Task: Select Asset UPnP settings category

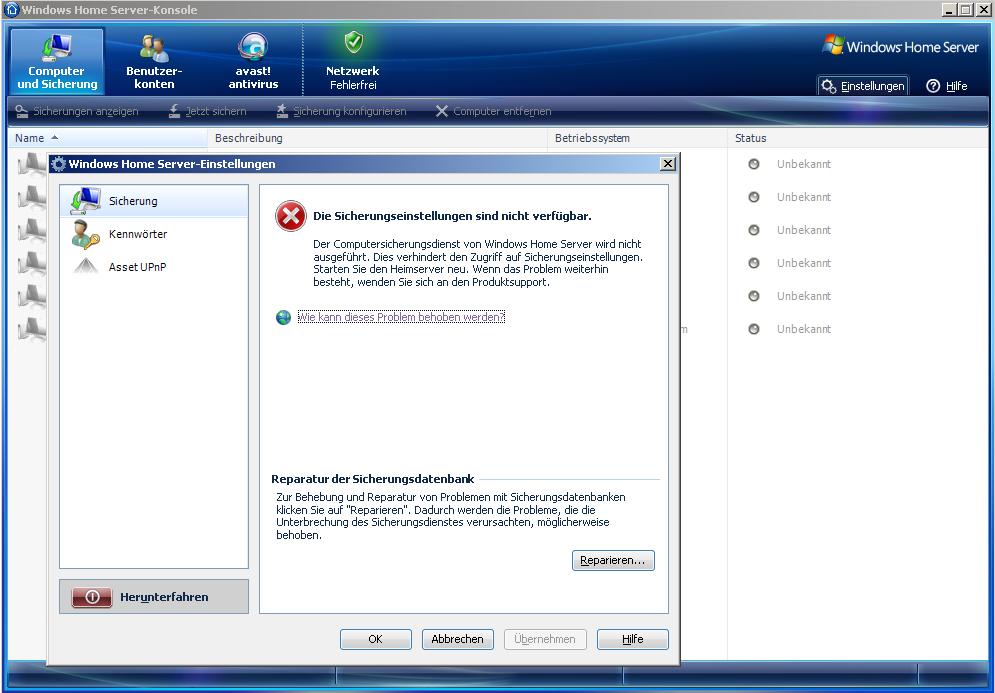Action: (154, 267)
